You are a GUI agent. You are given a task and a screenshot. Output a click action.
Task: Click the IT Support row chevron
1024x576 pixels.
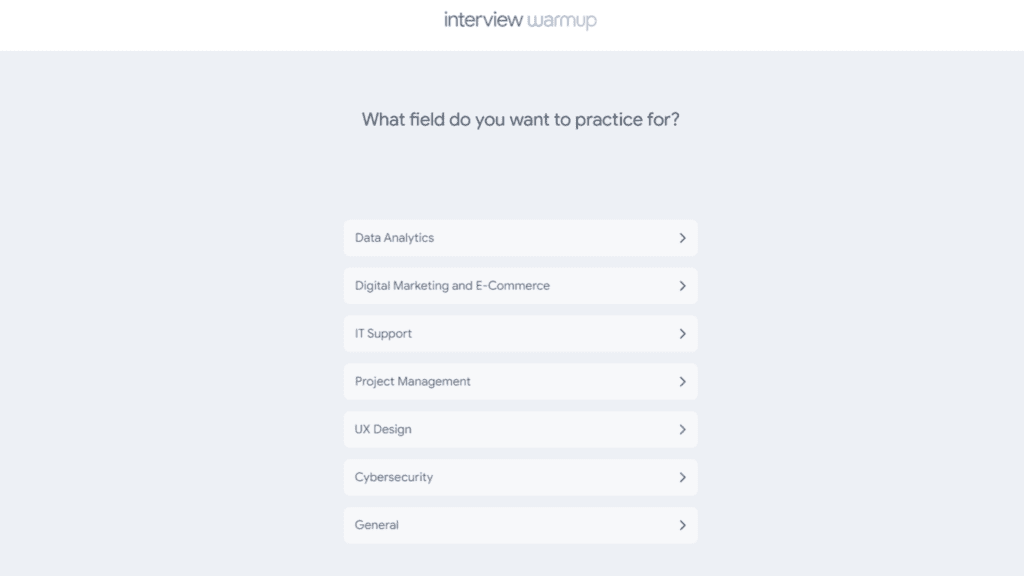point(683,333)
